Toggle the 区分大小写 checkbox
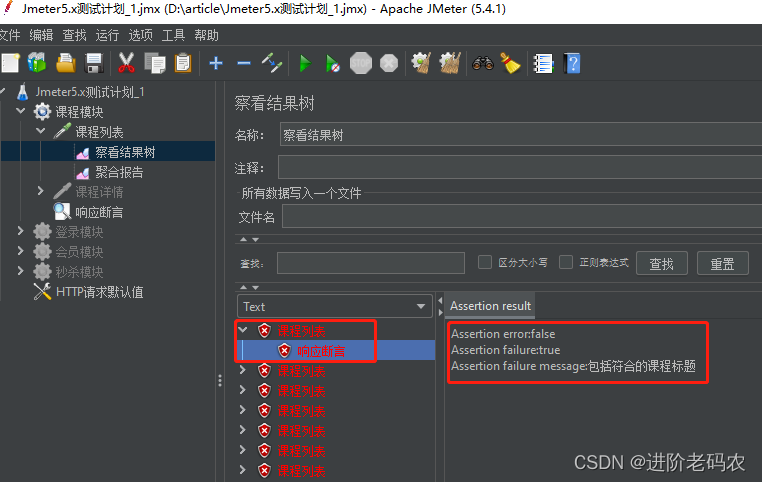This screenshot has height=482, width=762. (x=485, y=262)
